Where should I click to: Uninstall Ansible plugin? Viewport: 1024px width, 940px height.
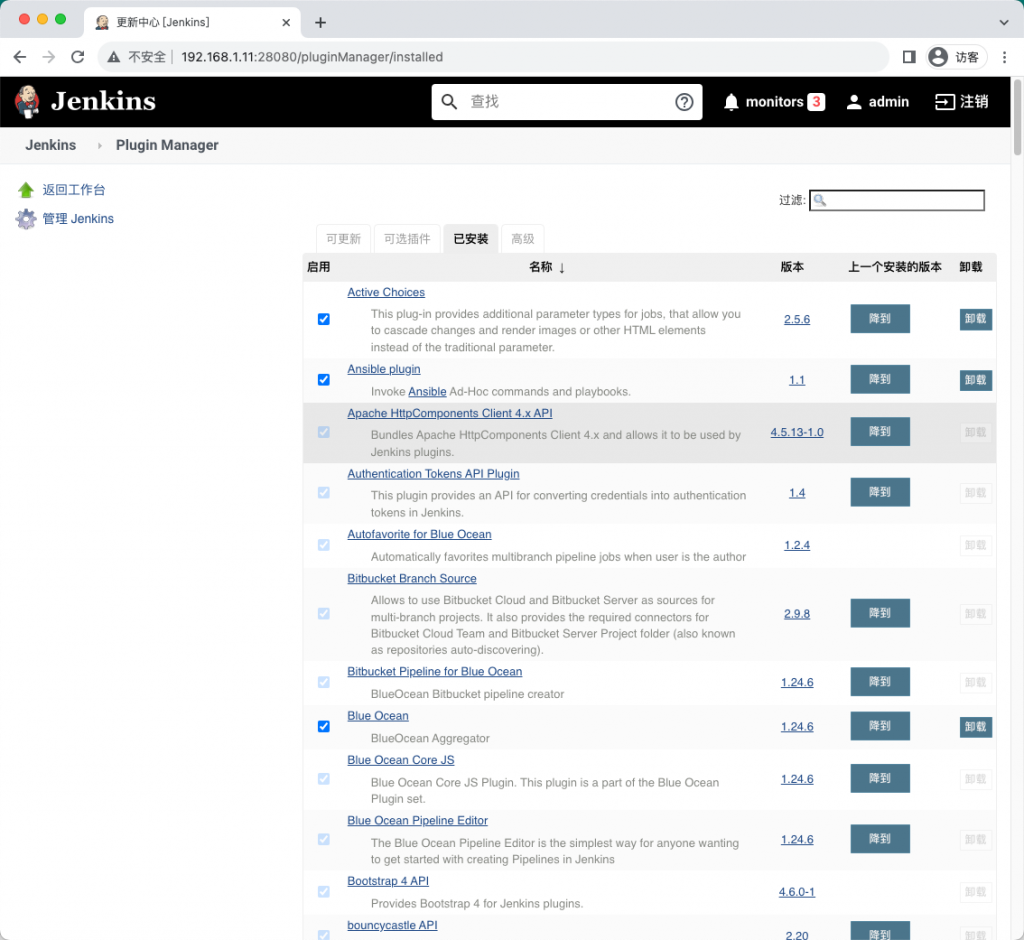coord(976,380)
